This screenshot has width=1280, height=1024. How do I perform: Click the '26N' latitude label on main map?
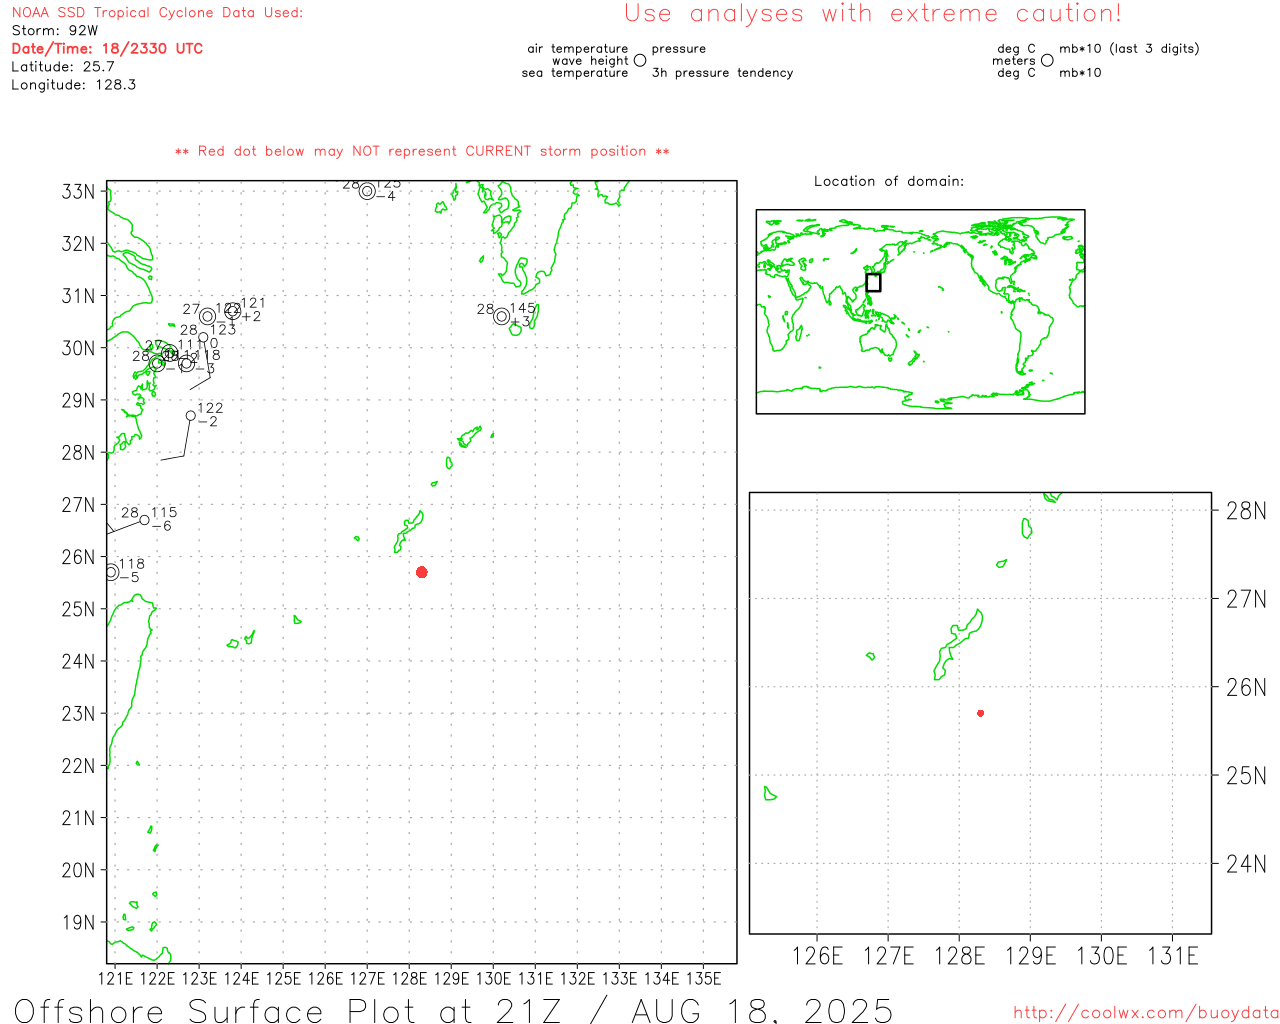click(78, 557)
